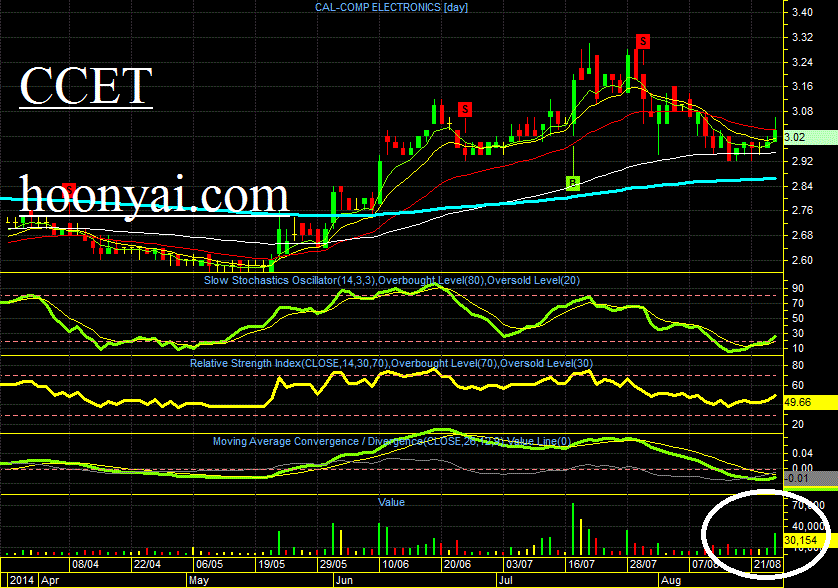Select the 2.84 price axis label

[802, 186]
